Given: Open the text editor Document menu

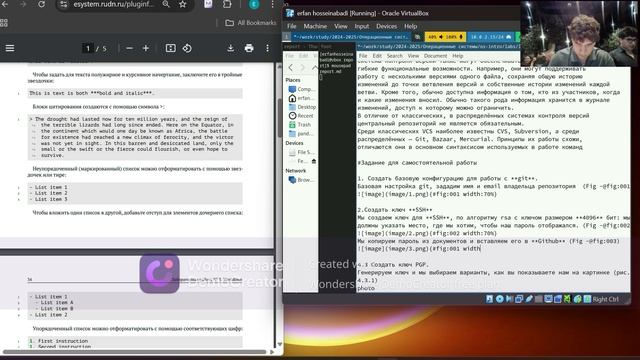Looking at the screenshot, I should 435,56.
